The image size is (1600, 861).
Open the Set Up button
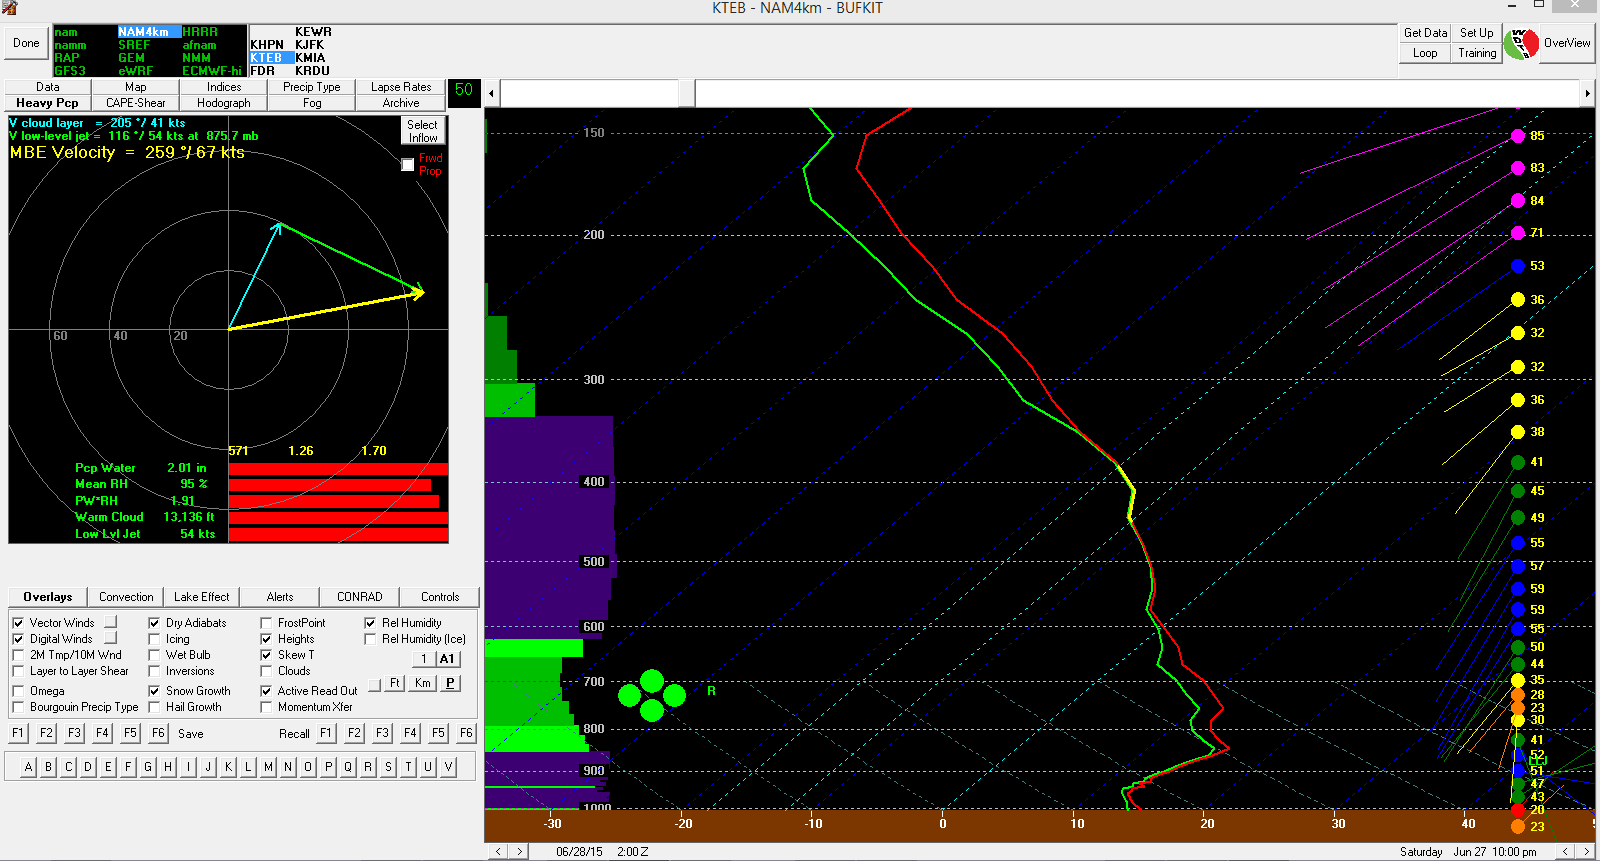click(x=1476, y=33)
